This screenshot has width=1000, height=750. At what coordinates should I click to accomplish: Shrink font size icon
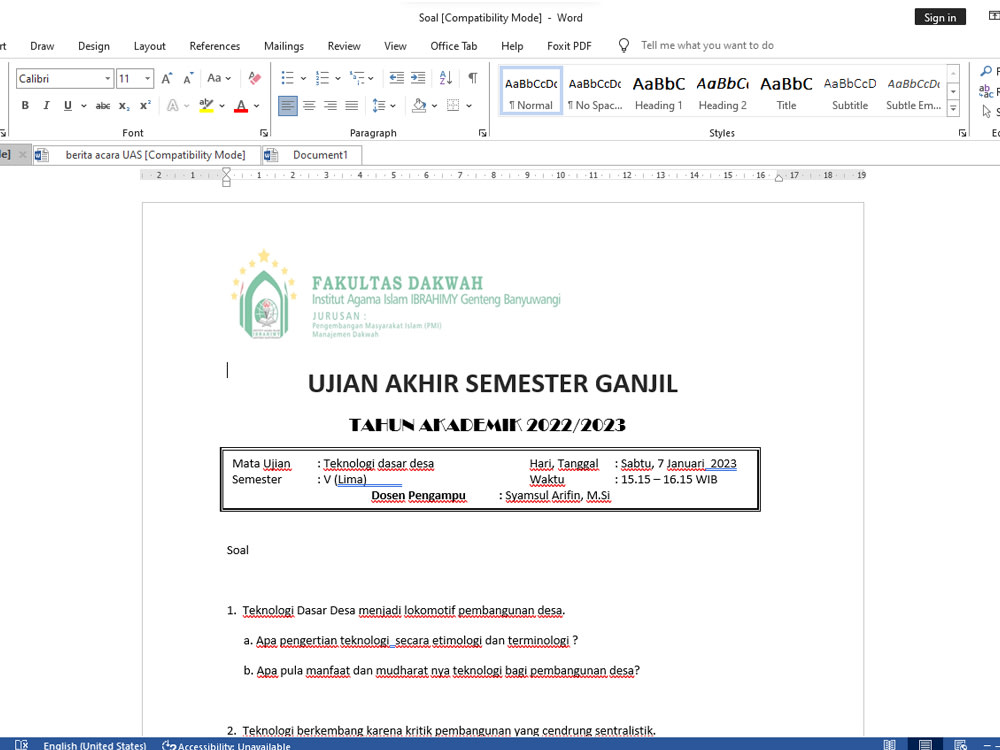point(188,78)
